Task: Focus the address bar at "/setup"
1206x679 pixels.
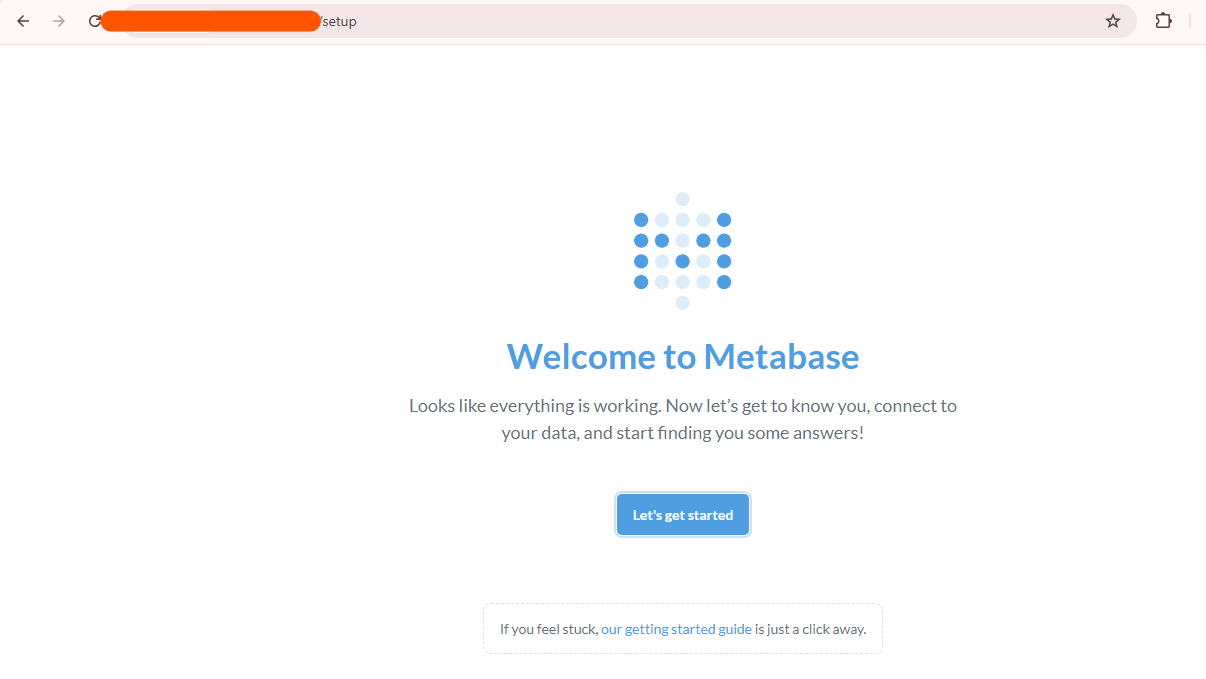Action: tap(337, 21)
